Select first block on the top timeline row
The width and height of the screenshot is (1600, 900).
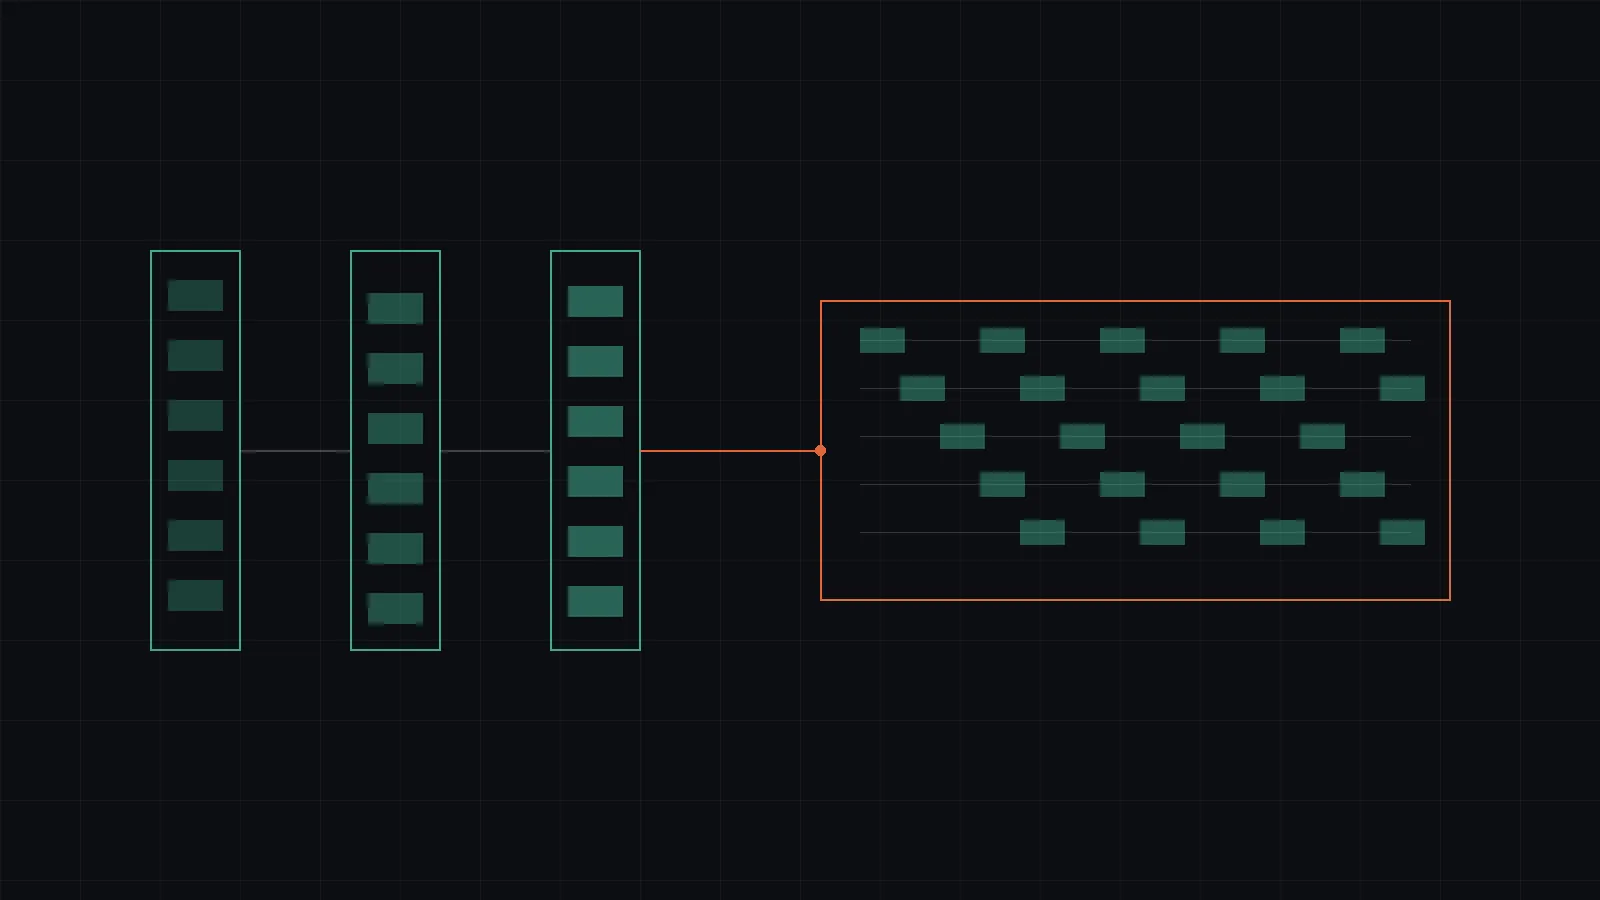(882, 340)
